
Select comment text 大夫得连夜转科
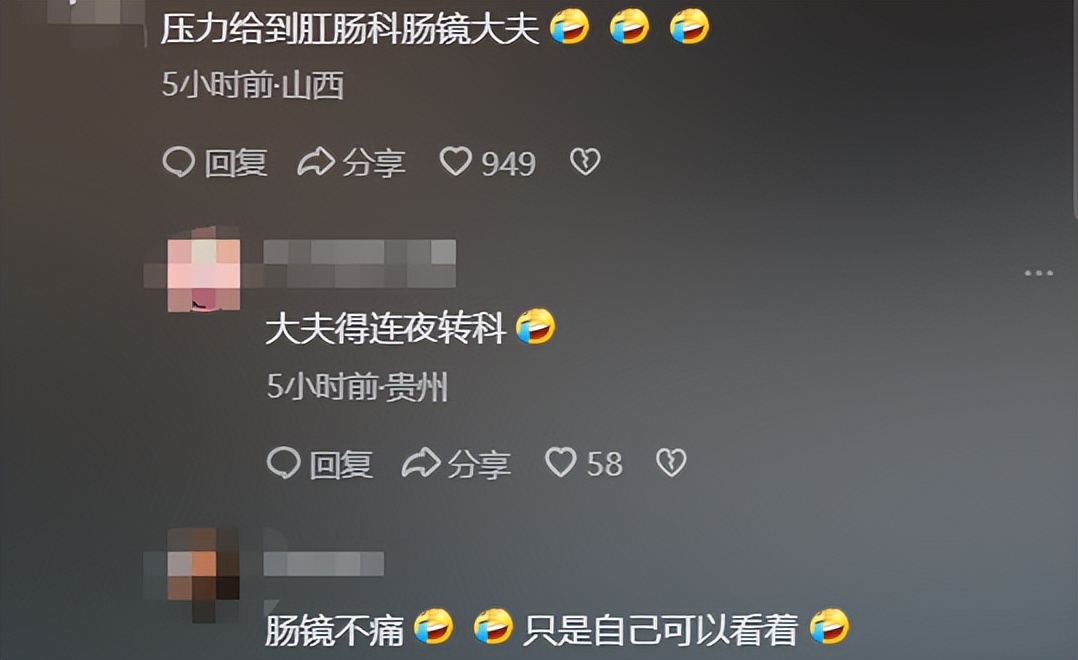pyautogui.click(x=386, y=327)
